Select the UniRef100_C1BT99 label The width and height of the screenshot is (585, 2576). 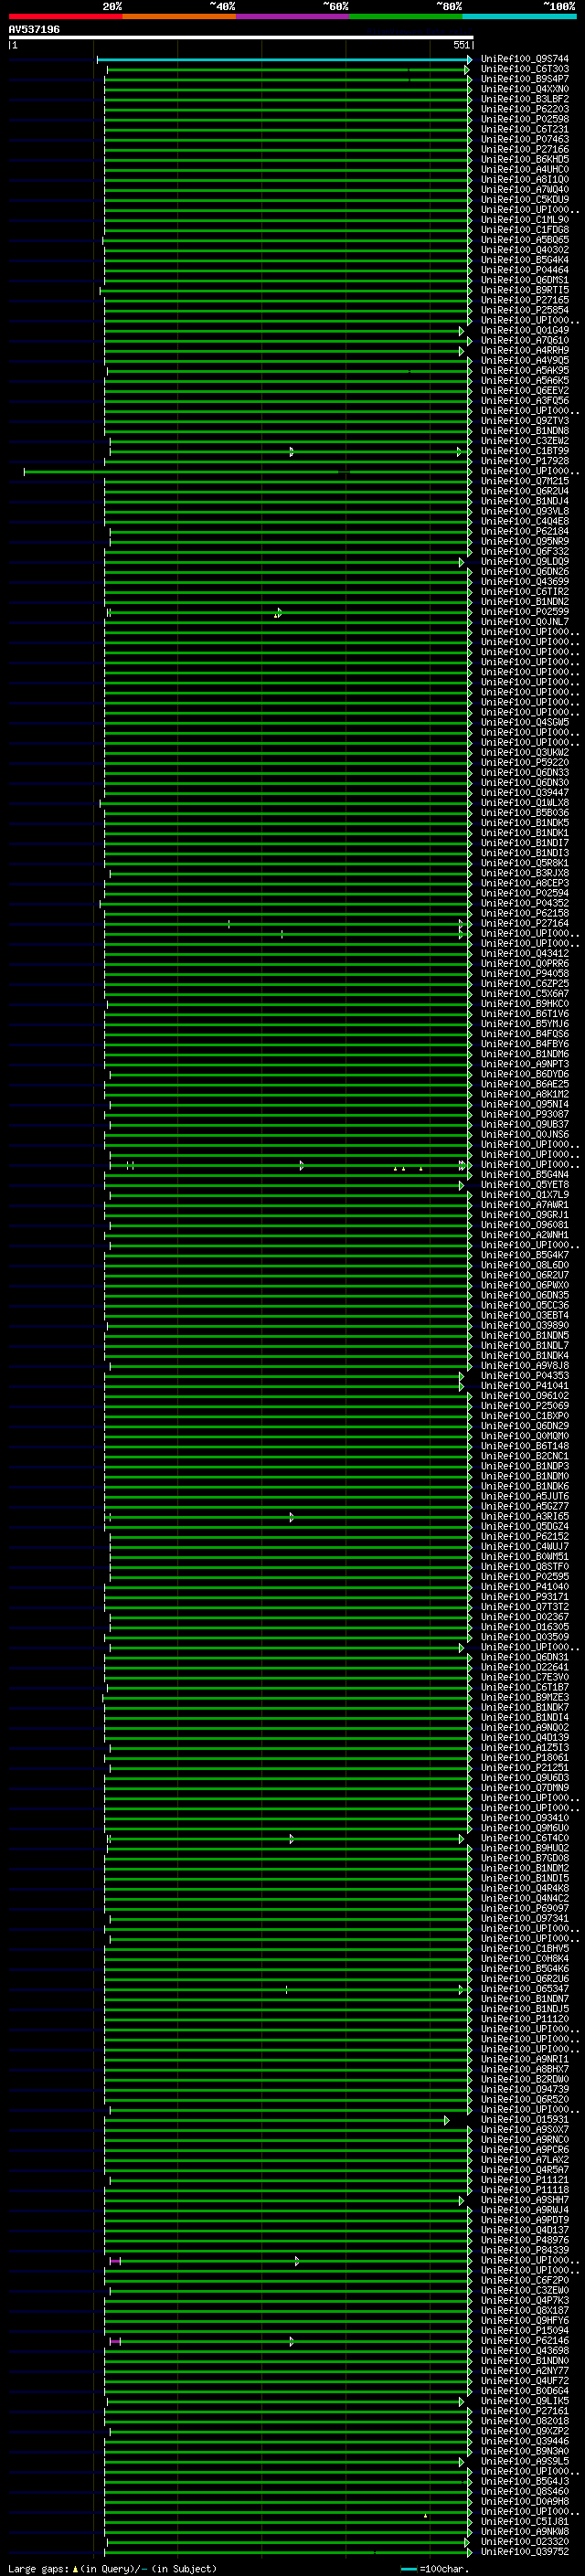point(524,451)
